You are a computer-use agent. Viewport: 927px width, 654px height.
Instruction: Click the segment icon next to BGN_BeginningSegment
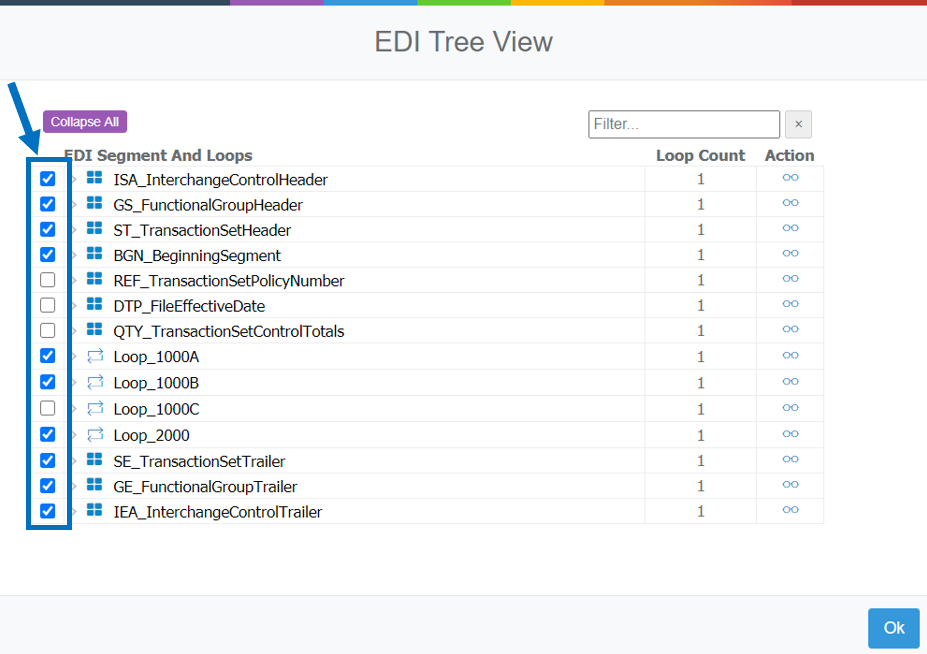(94, 255)
